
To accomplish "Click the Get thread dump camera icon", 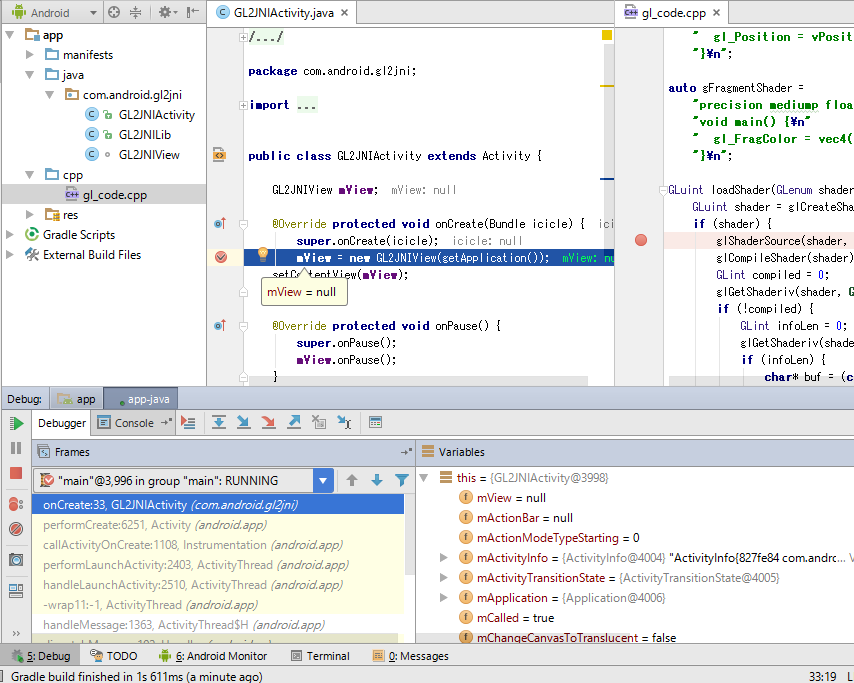I will point(16,559).
